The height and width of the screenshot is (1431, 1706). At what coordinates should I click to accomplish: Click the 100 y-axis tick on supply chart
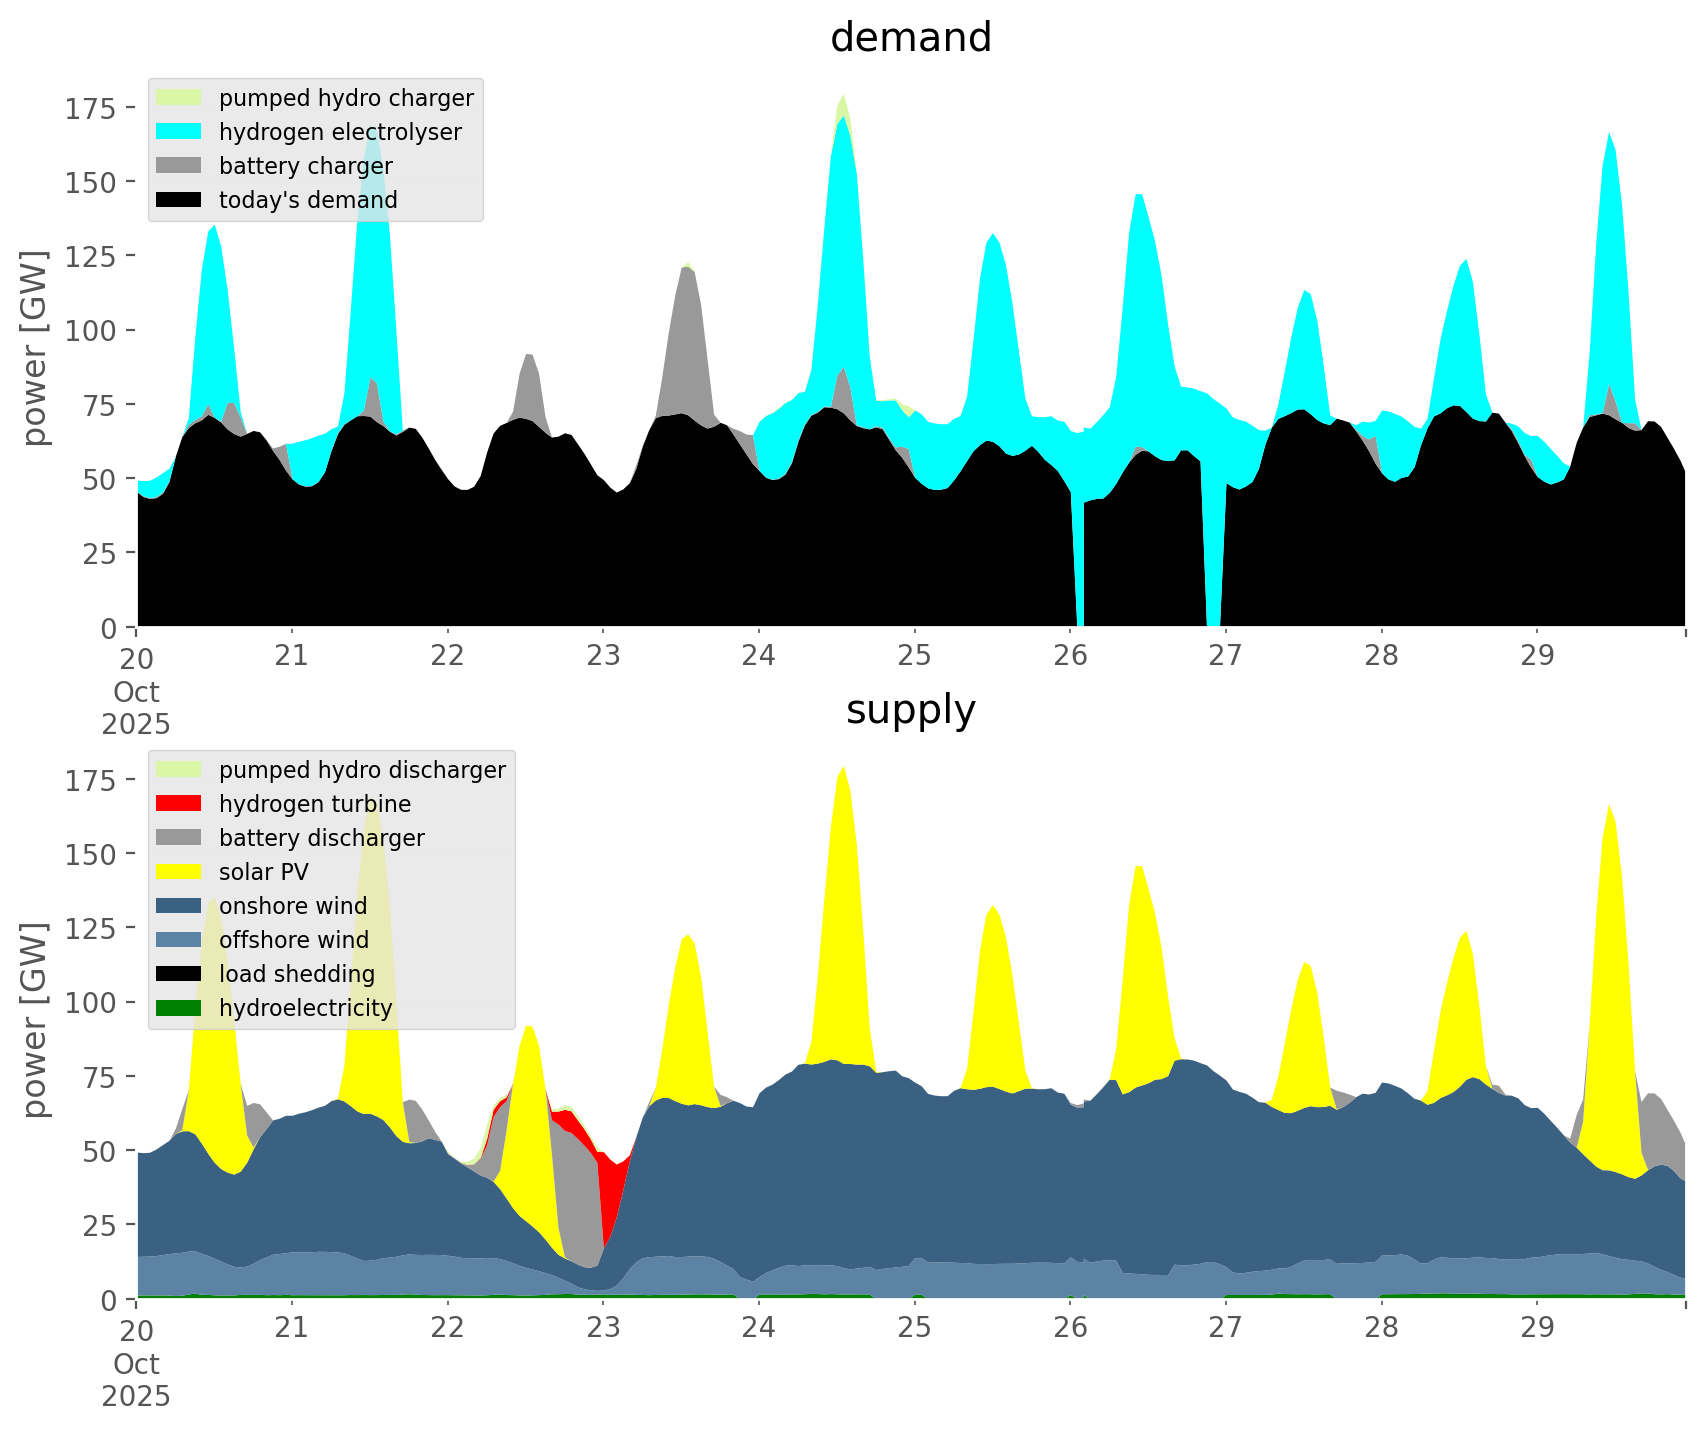(91, 1002)
